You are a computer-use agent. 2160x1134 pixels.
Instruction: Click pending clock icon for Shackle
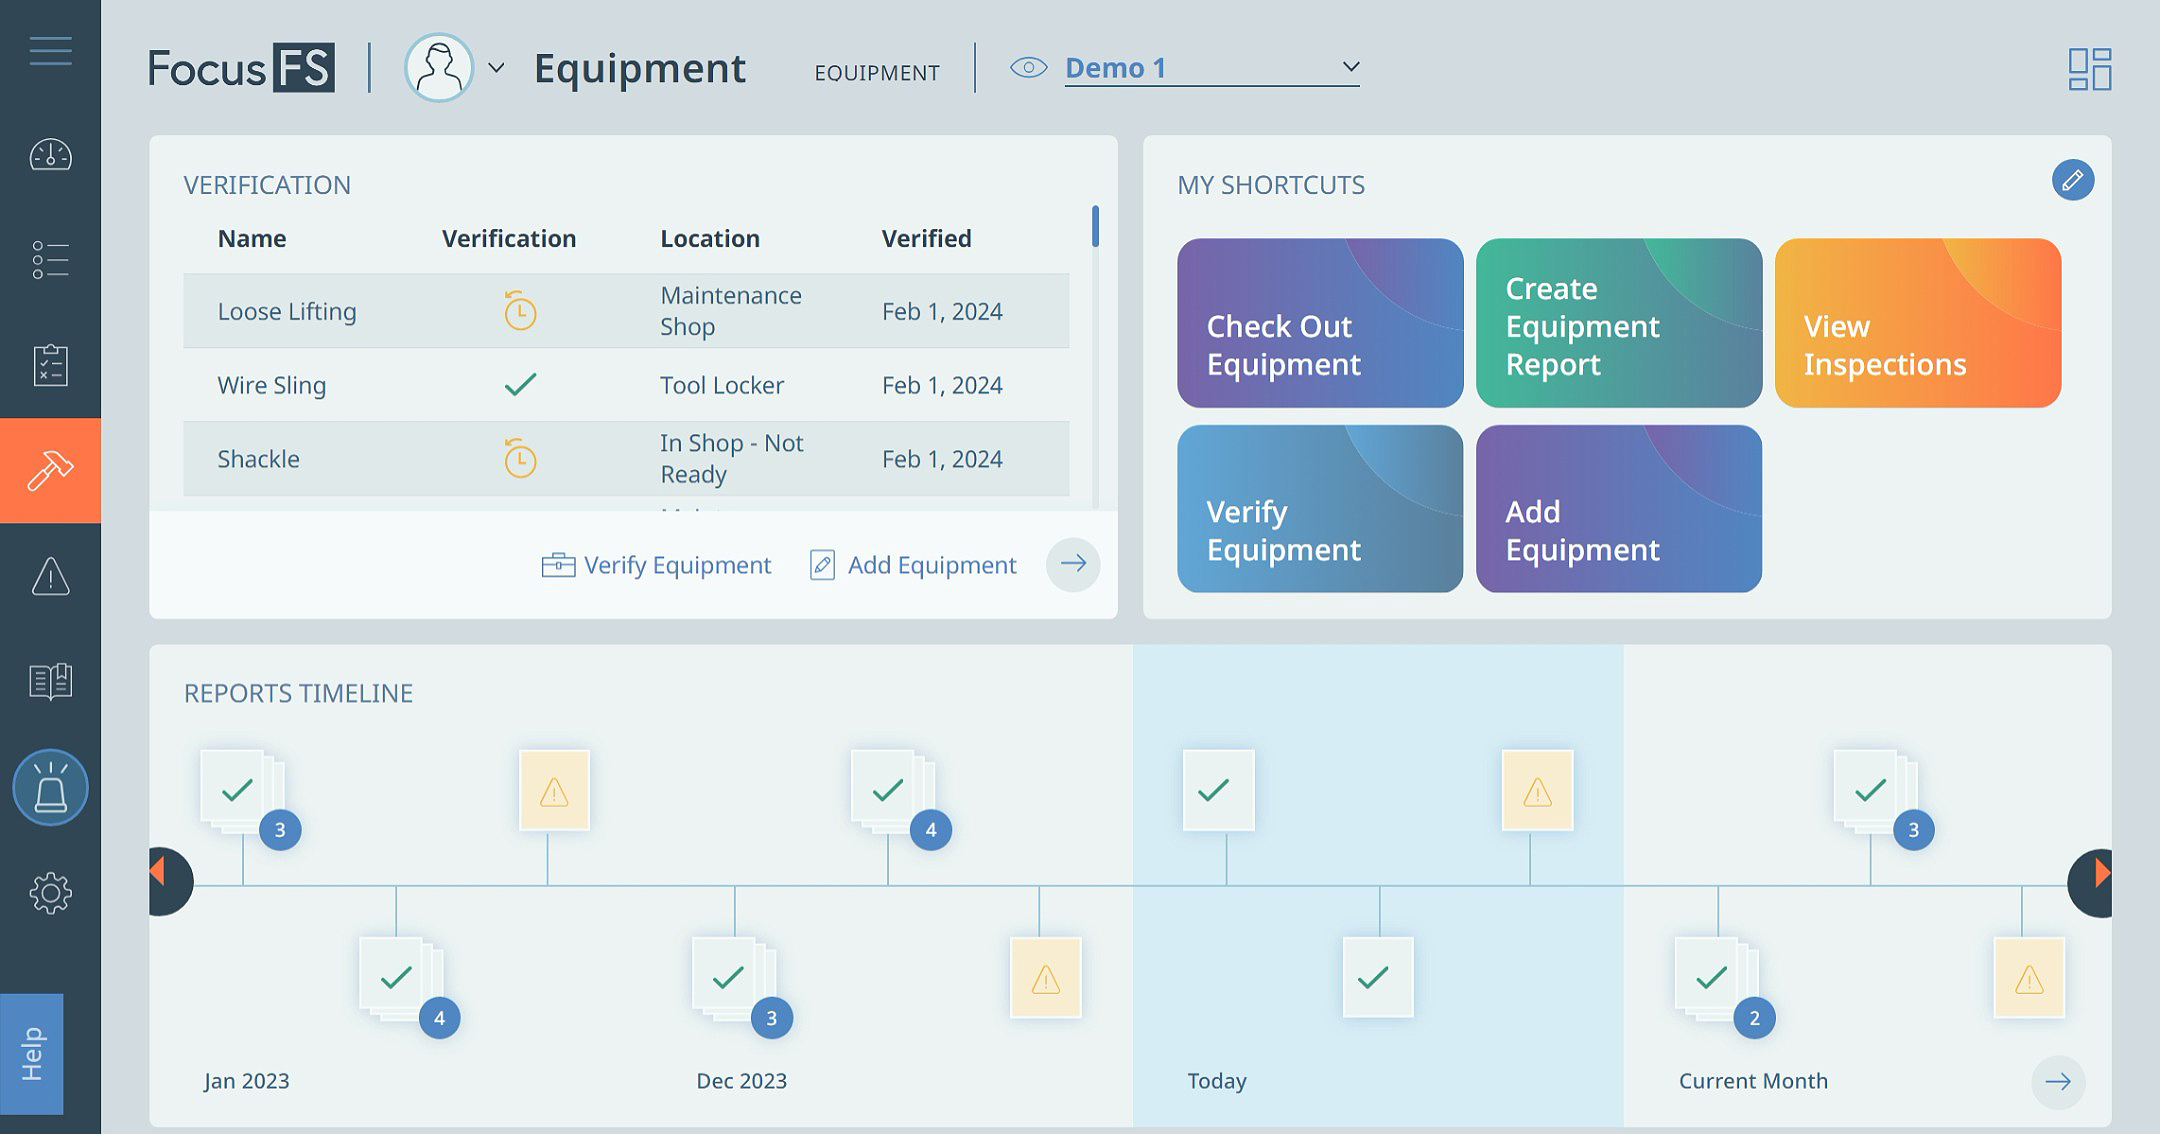click(x=520, y=458)
